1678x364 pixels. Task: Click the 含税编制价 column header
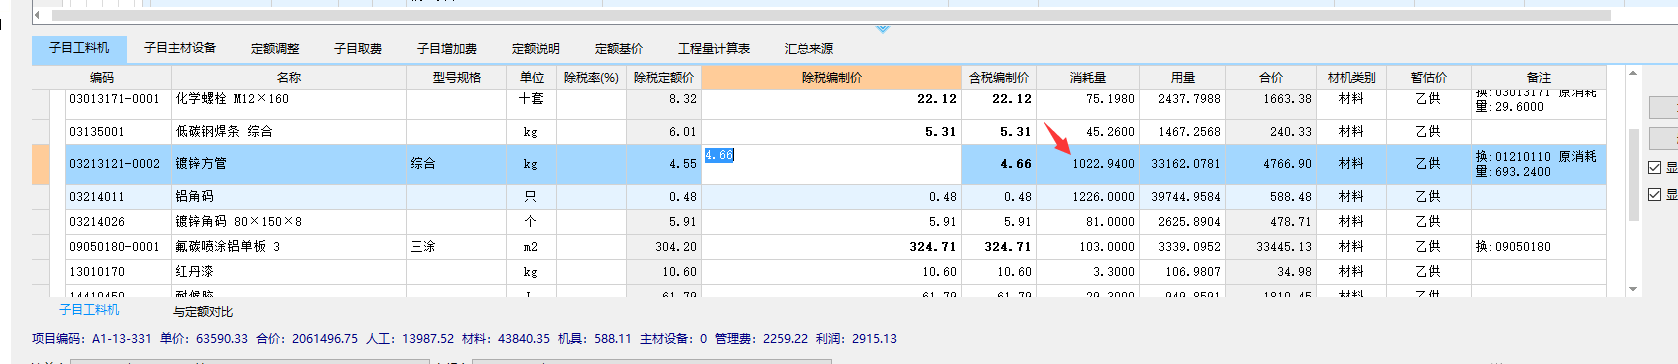pyautogui.click(x=999, y=77)
